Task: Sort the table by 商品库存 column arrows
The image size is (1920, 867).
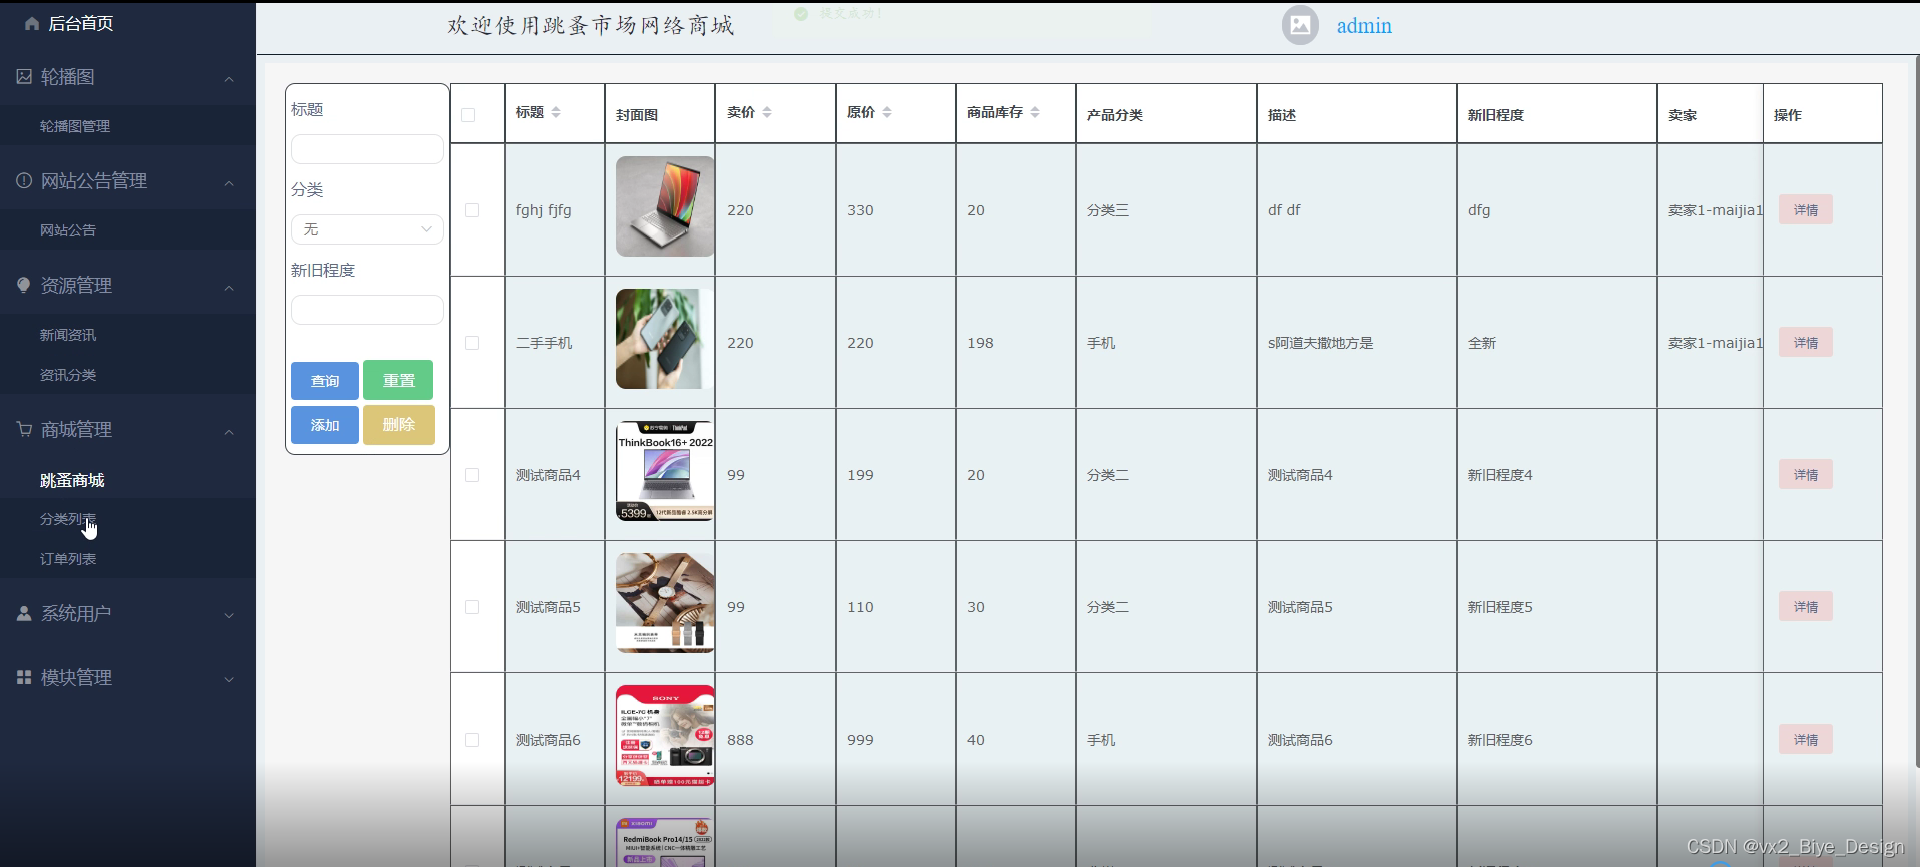Action: pyautogui.click(x=1035, y=112)
